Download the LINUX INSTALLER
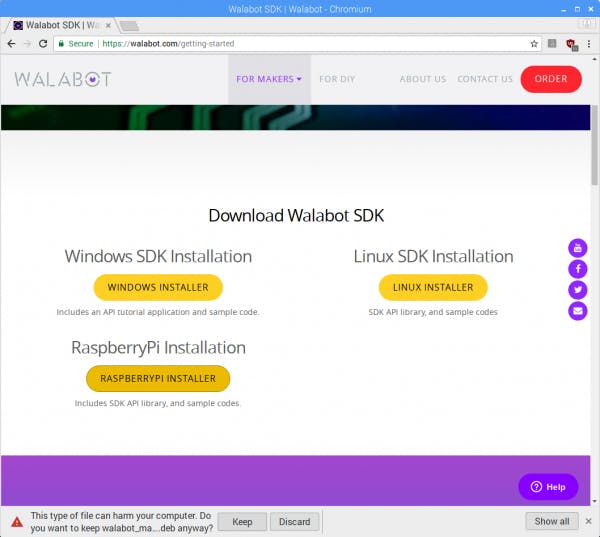Image resolution: width=600 pixels, height=537 pixels. pyautogui.click(x=433, y=287)
